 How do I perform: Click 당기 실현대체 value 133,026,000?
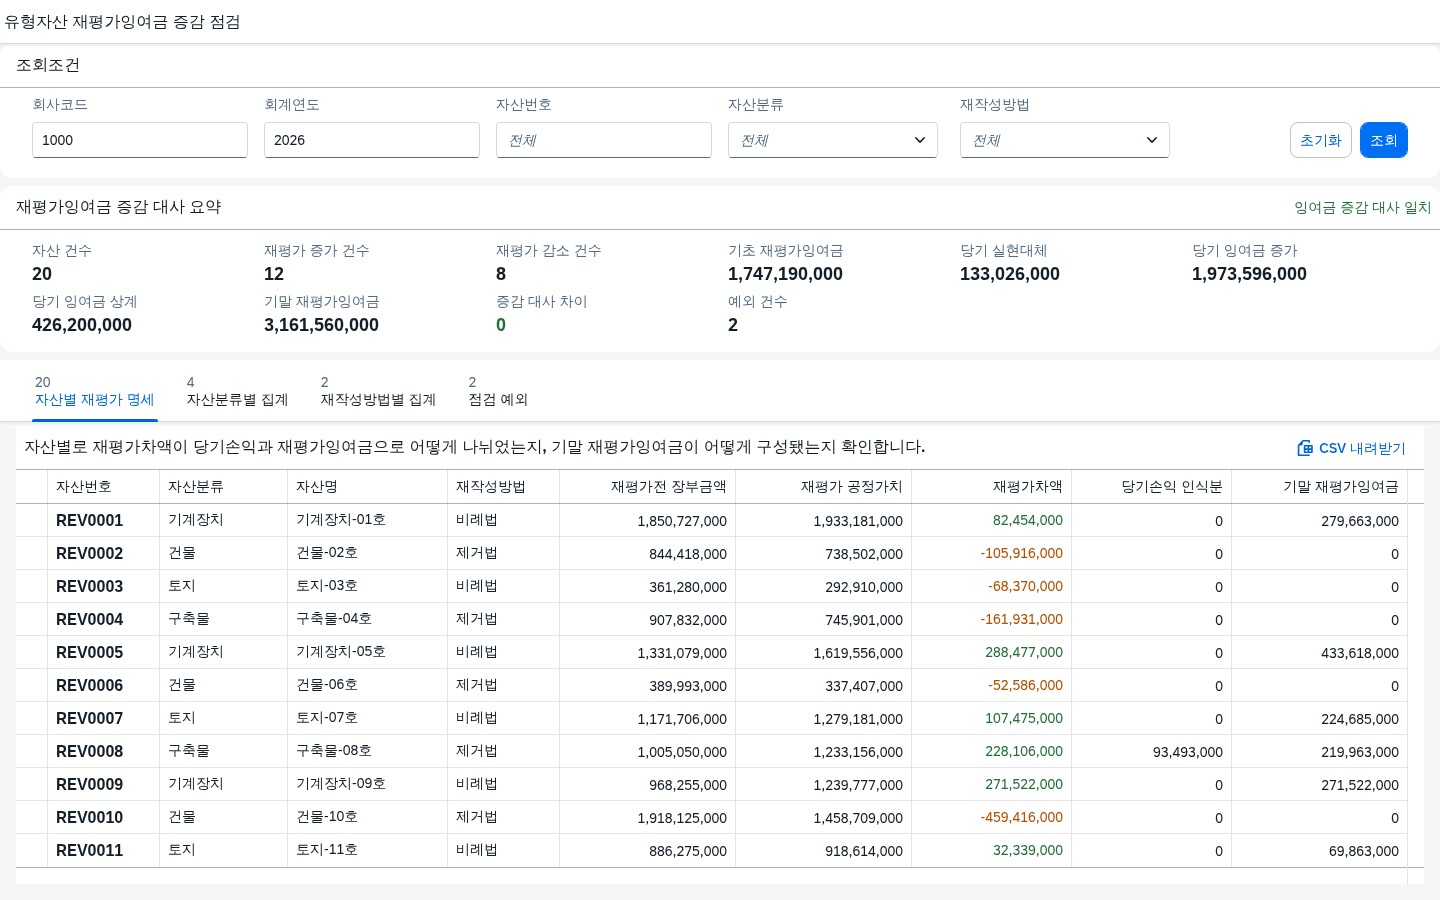point(1010,274)
